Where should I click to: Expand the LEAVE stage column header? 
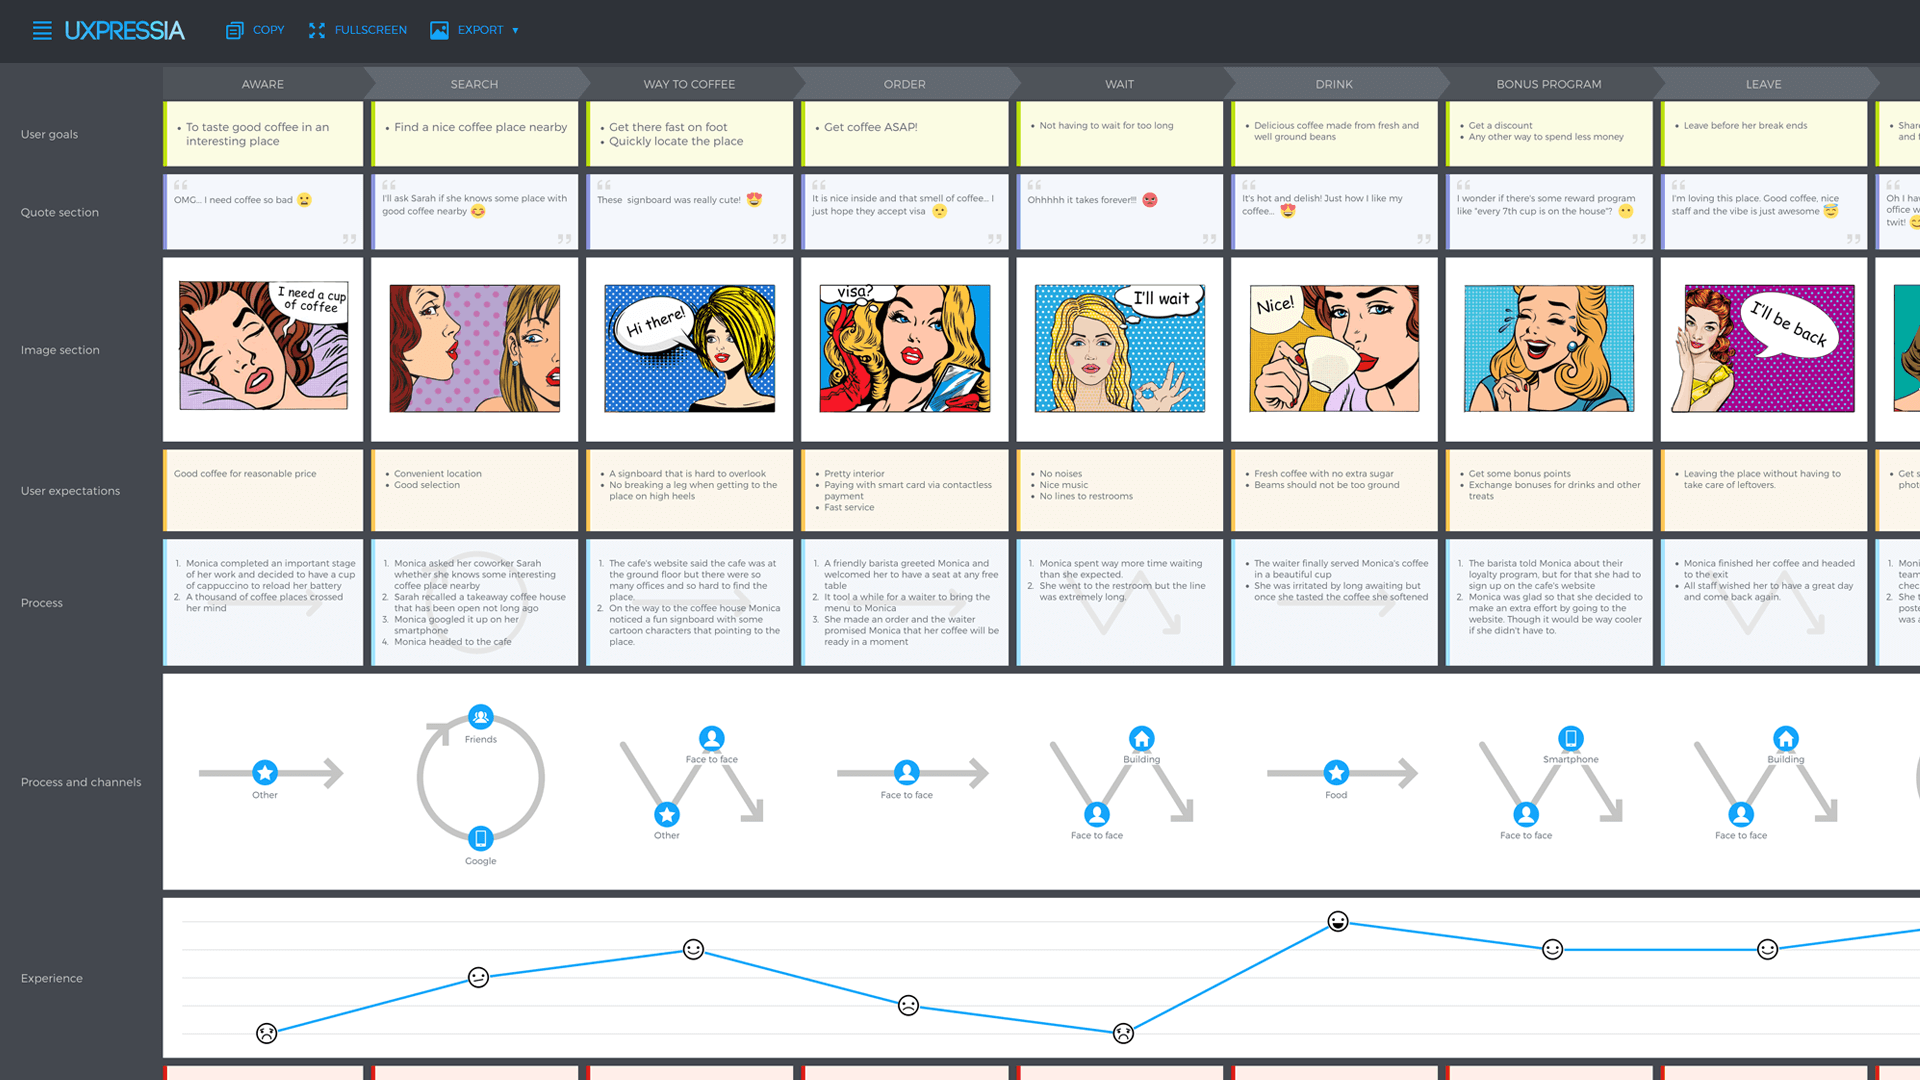click(x=1762, y=83)
